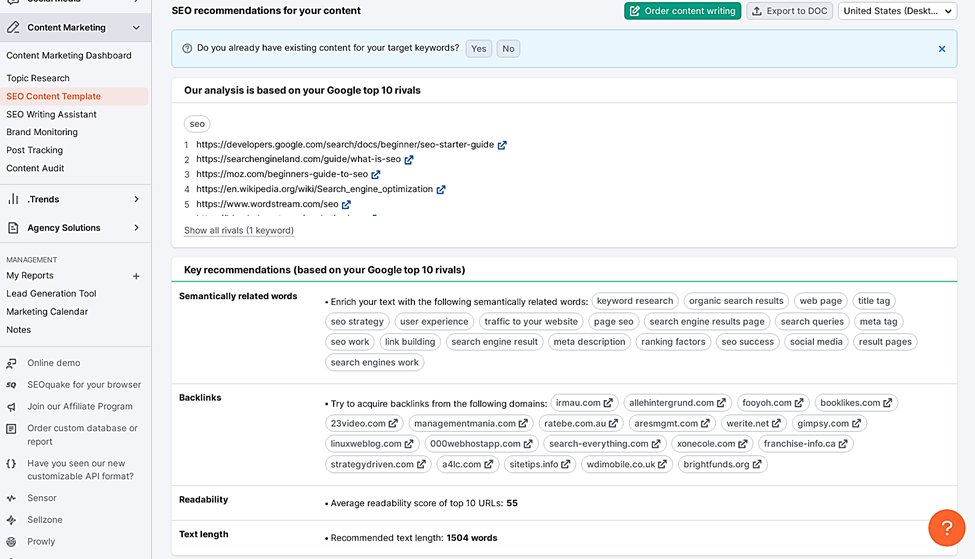Image resolution: width=975 pixels, height=559 pixels.
Task: Click the Agency Solutions document icon
Action: [x=13, y=228]
